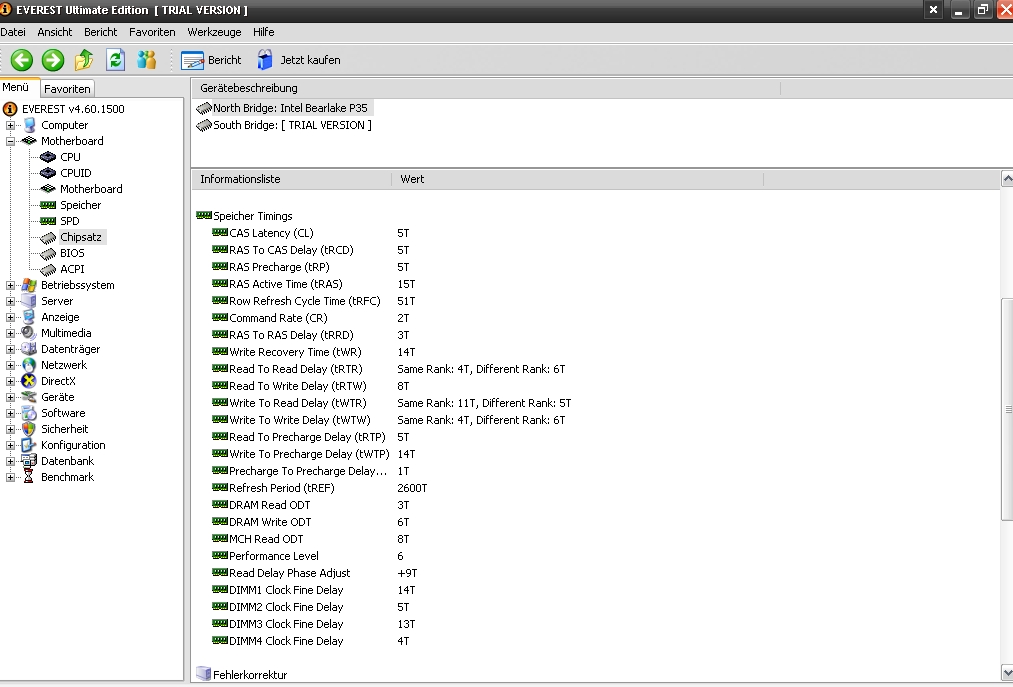Select BIOS chip icon in tree
Viewport: 1013px width, 687px height.
(x=48, y=253)
